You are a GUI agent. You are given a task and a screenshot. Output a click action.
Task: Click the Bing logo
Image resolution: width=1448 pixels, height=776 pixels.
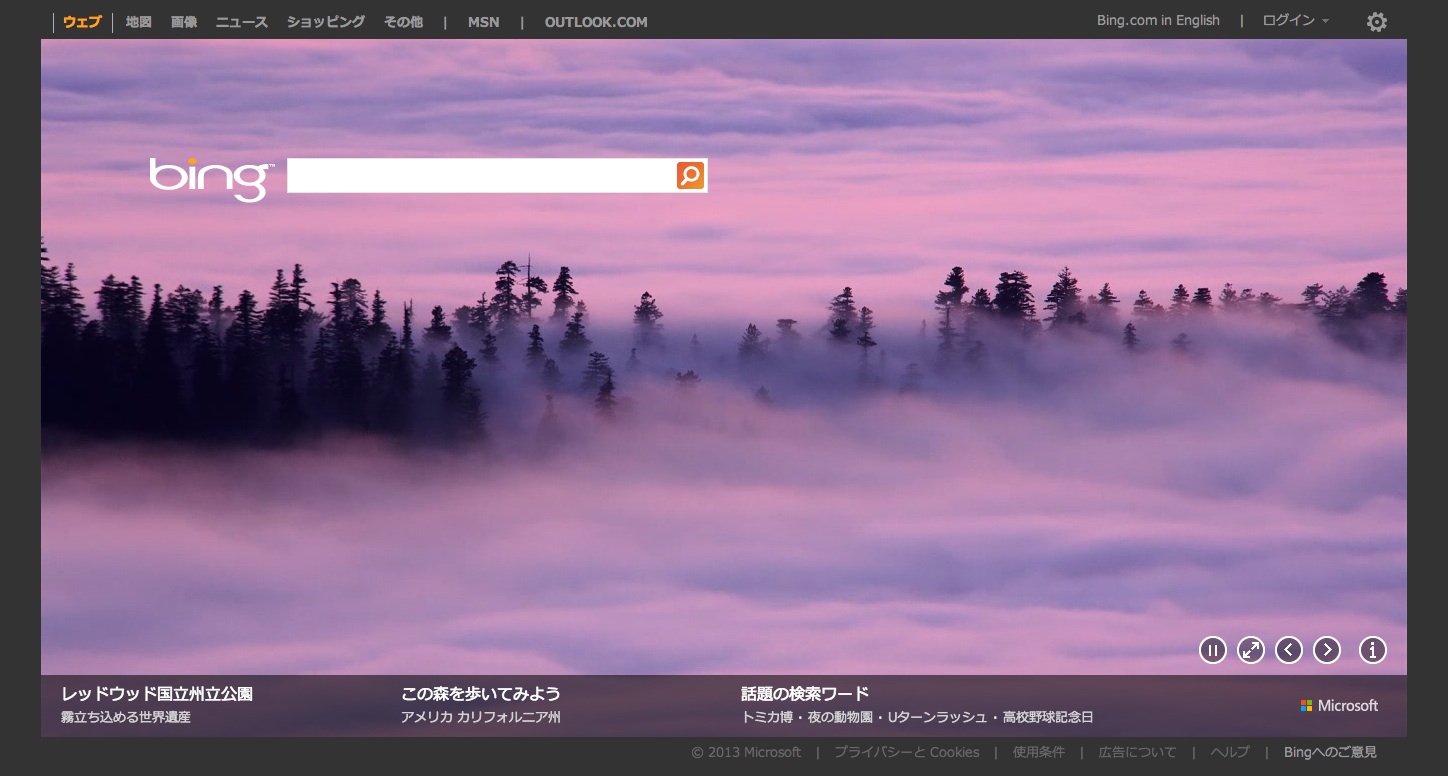pos(210,178)
